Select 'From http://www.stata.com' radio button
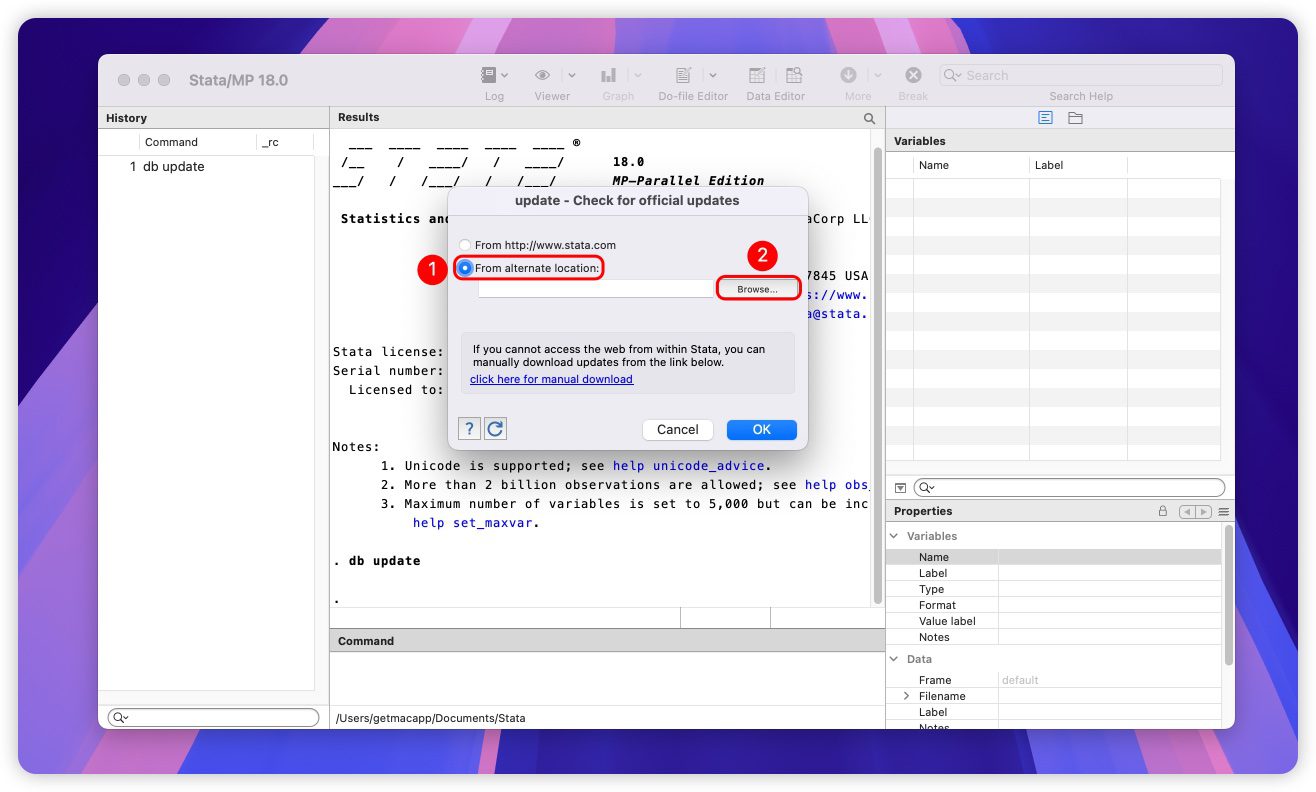This screenshot has height=792, width=1316. tap(465, 245)
